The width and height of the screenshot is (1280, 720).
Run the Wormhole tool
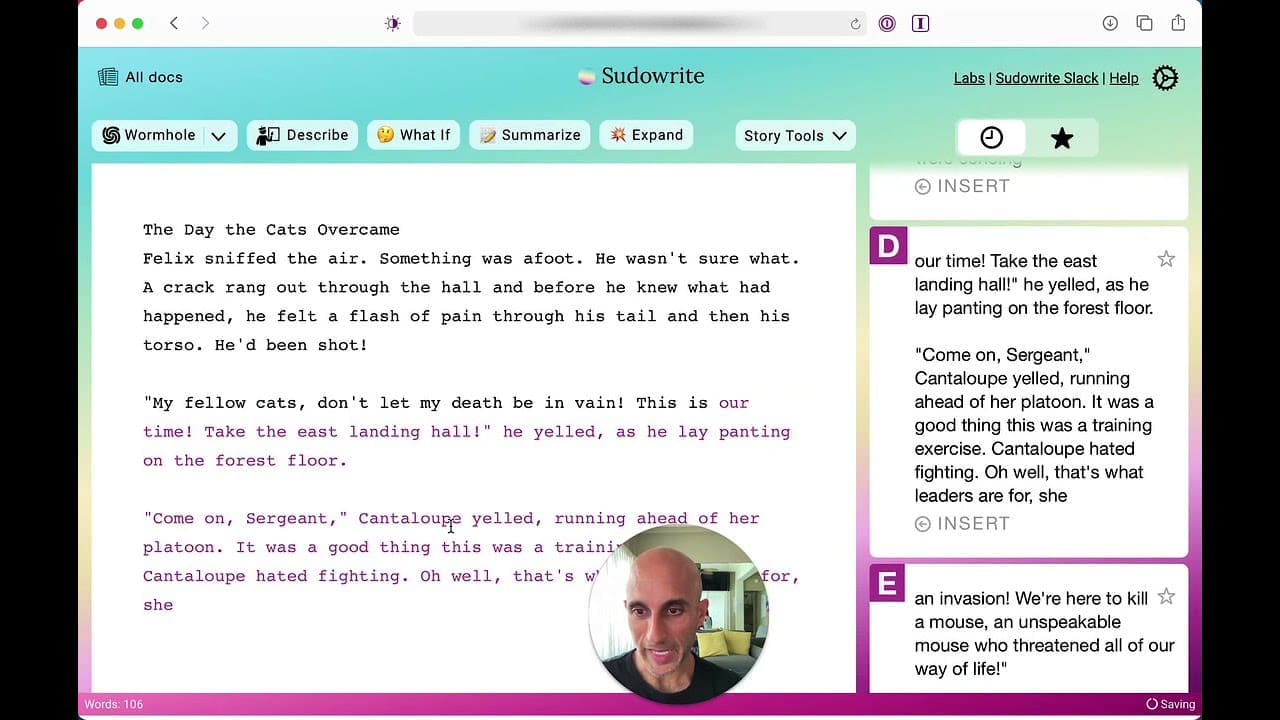click(149, 136)
